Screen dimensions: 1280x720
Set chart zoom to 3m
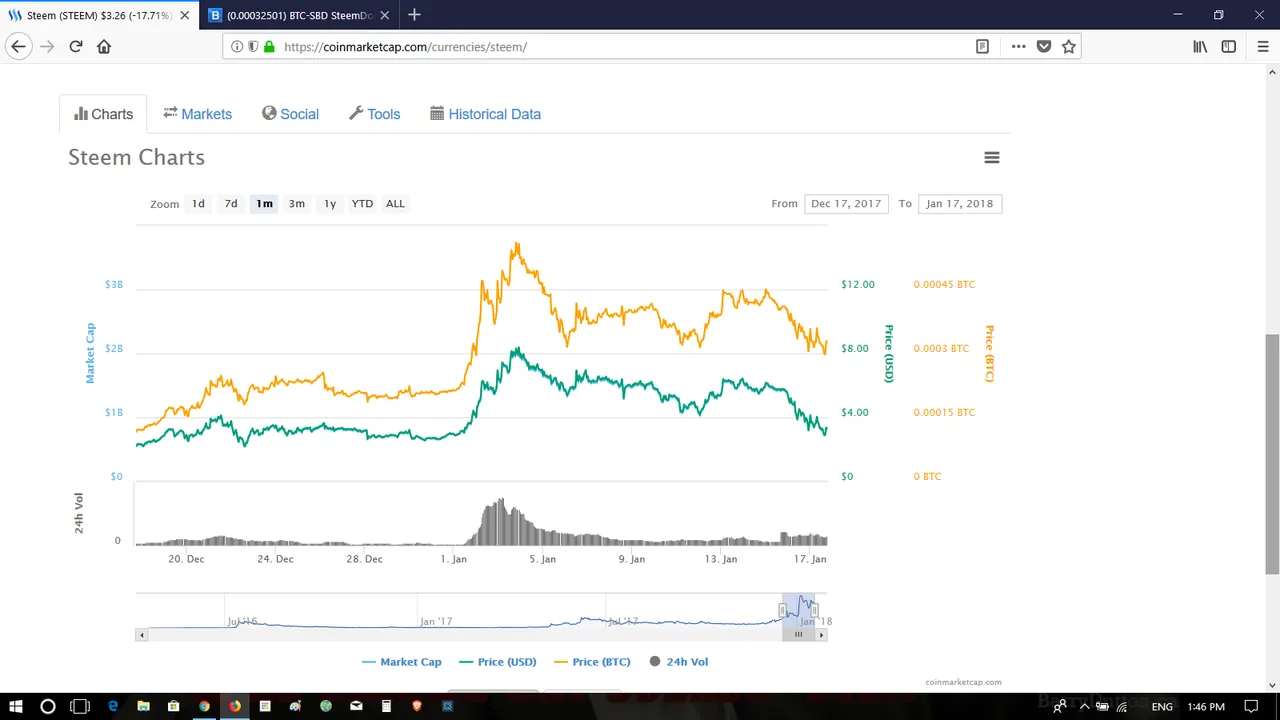point(297,203)
